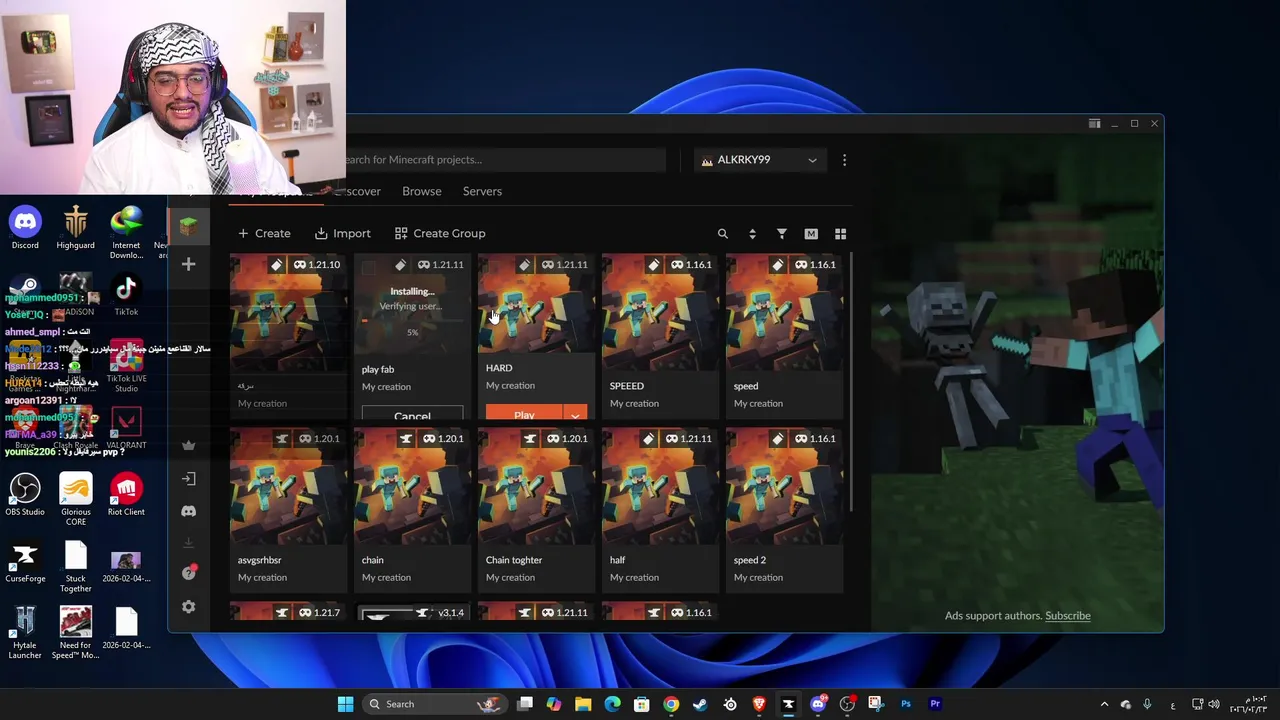The height and width of the screenshot is (720, 1280).
Task: Open Premiere Pro from taskbar
Action: (935, 704)
